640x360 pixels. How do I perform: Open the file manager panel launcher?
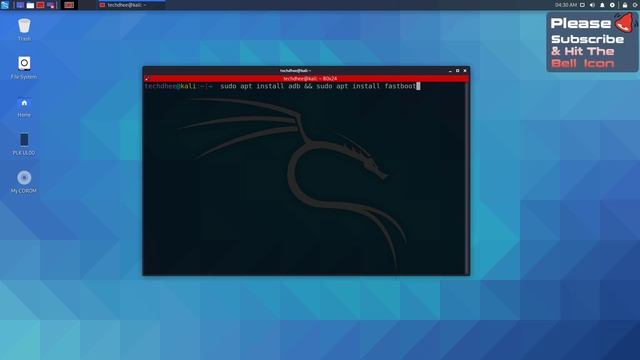point(30,5)
